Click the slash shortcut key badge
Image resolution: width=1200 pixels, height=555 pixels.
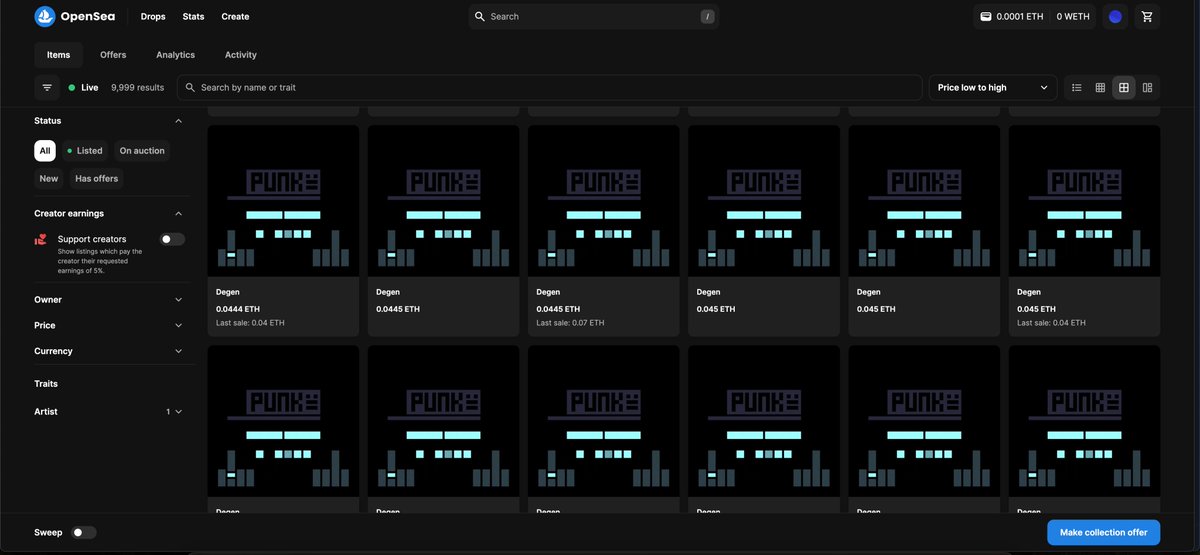coord(707,17)
